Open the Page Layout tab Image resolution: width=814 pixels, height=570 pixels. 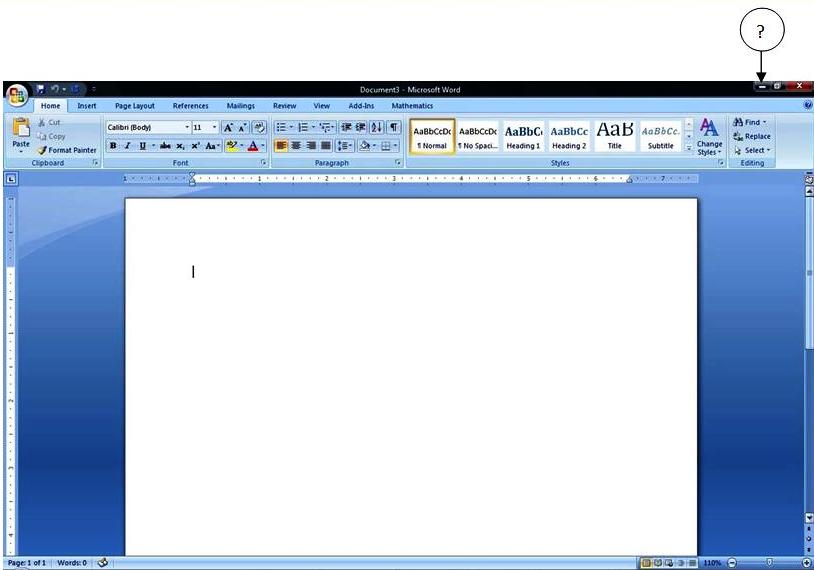[x=135, y=106]
